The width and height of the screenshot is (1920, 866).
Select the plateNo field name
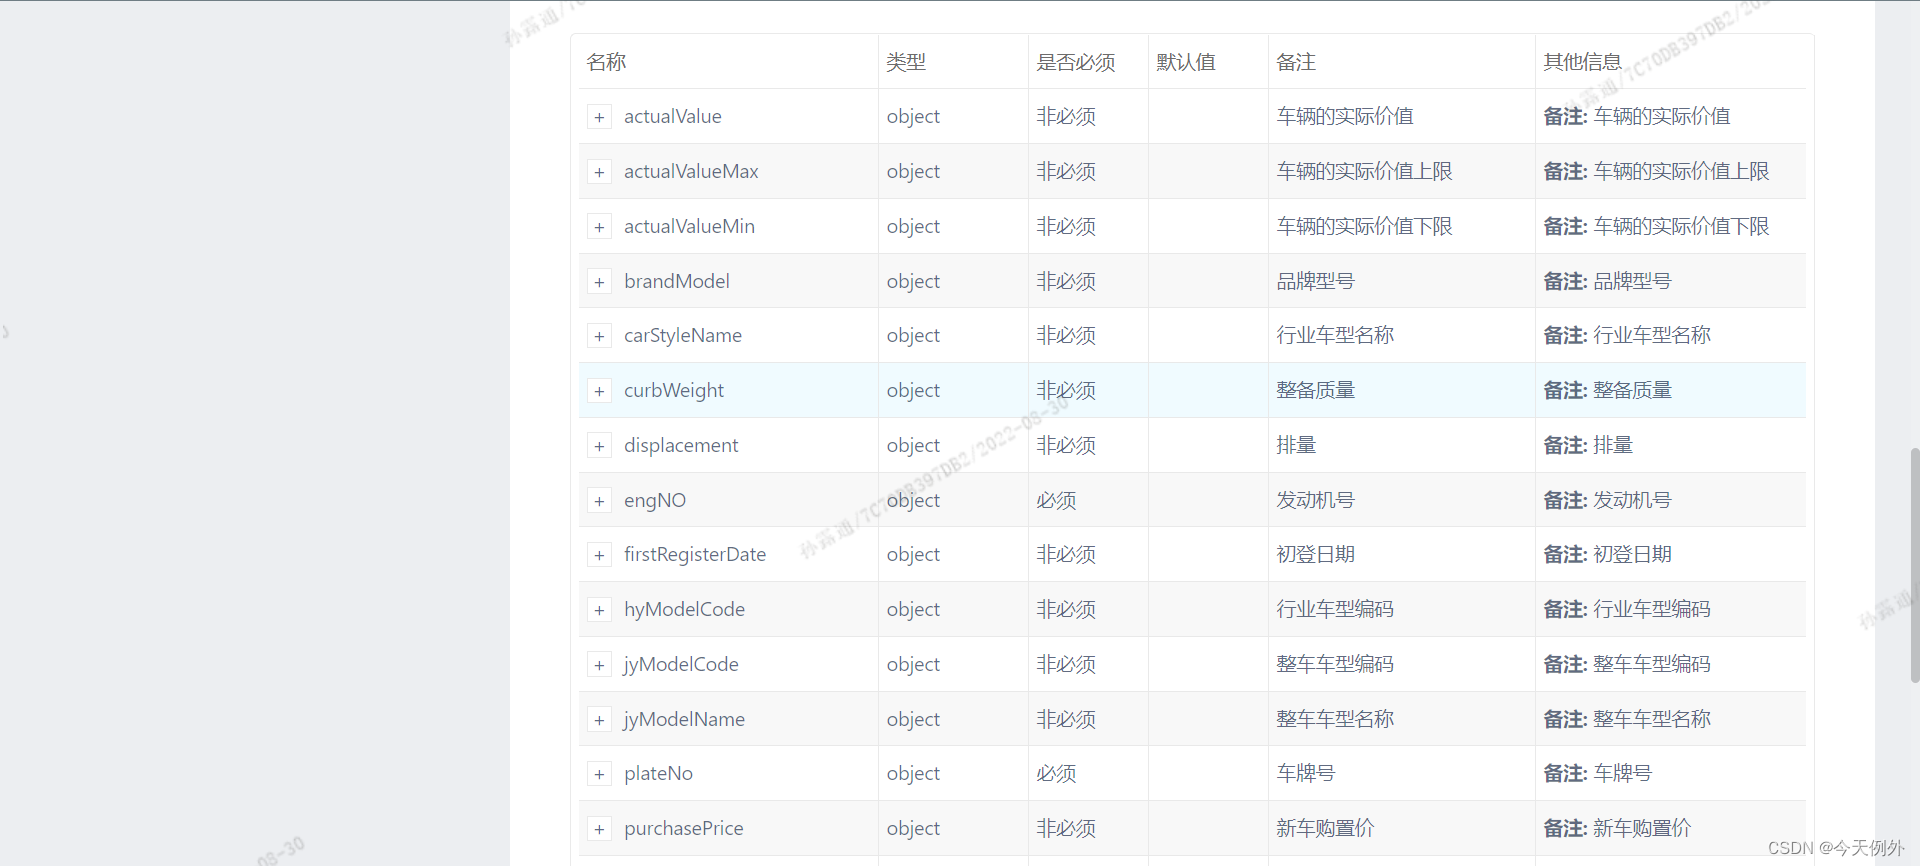[x=658, y=773]
